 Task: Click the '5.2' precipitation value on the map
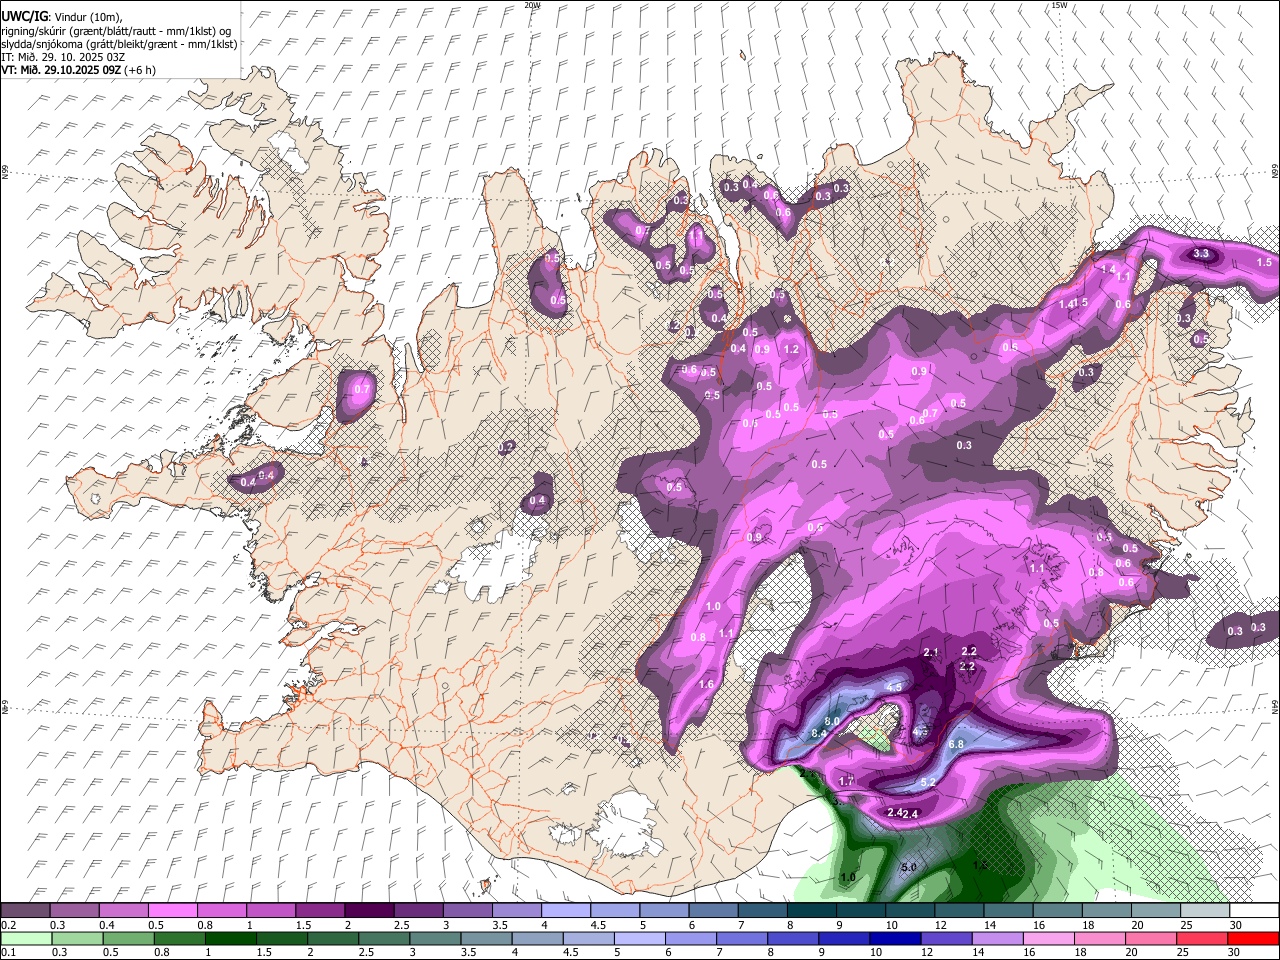click(x=928, y=782)
